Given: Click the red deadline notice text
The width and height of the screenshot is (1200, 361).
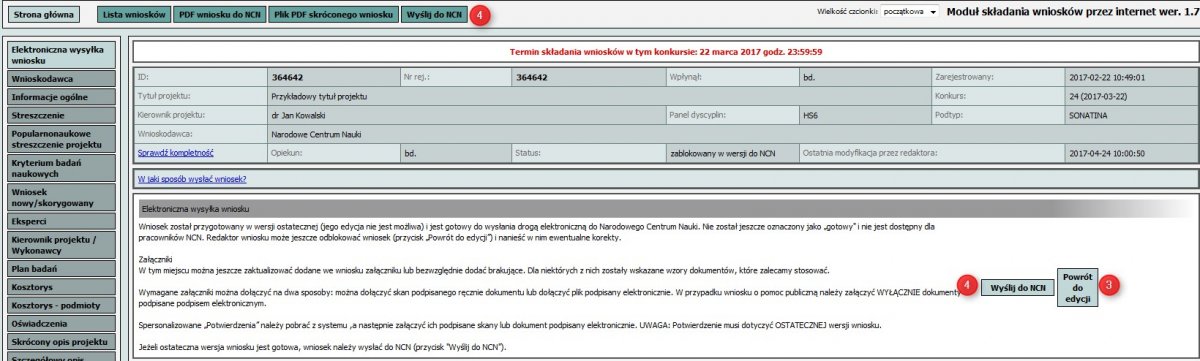Looking at the screenshot, I should [665, 51].
